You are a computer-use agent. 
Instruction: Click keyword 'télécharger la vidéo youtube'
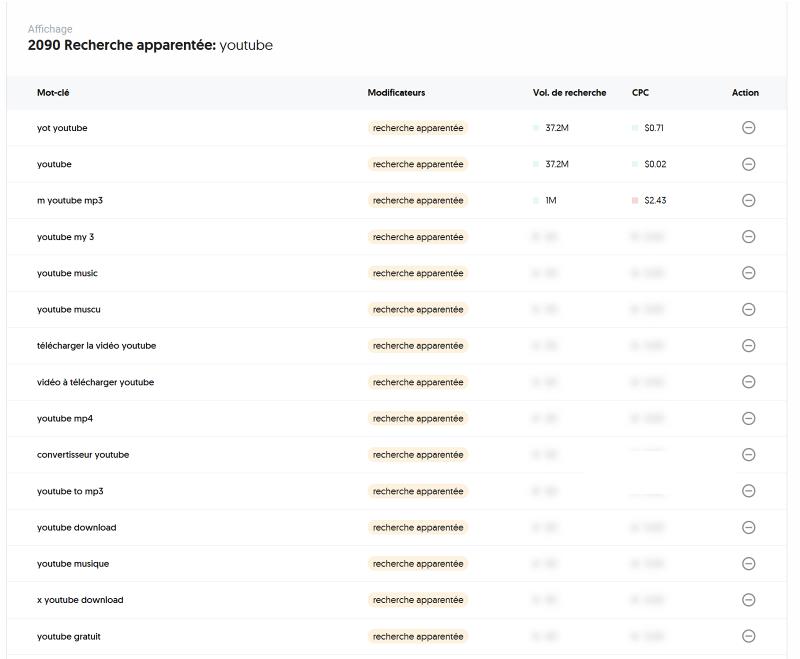click(x=96, y=346)
